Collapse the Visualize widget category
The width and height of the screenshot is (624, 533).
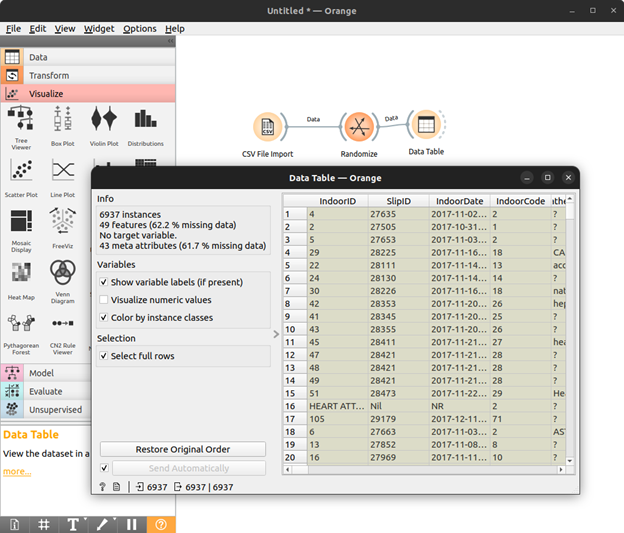click(x=88, y=94)
